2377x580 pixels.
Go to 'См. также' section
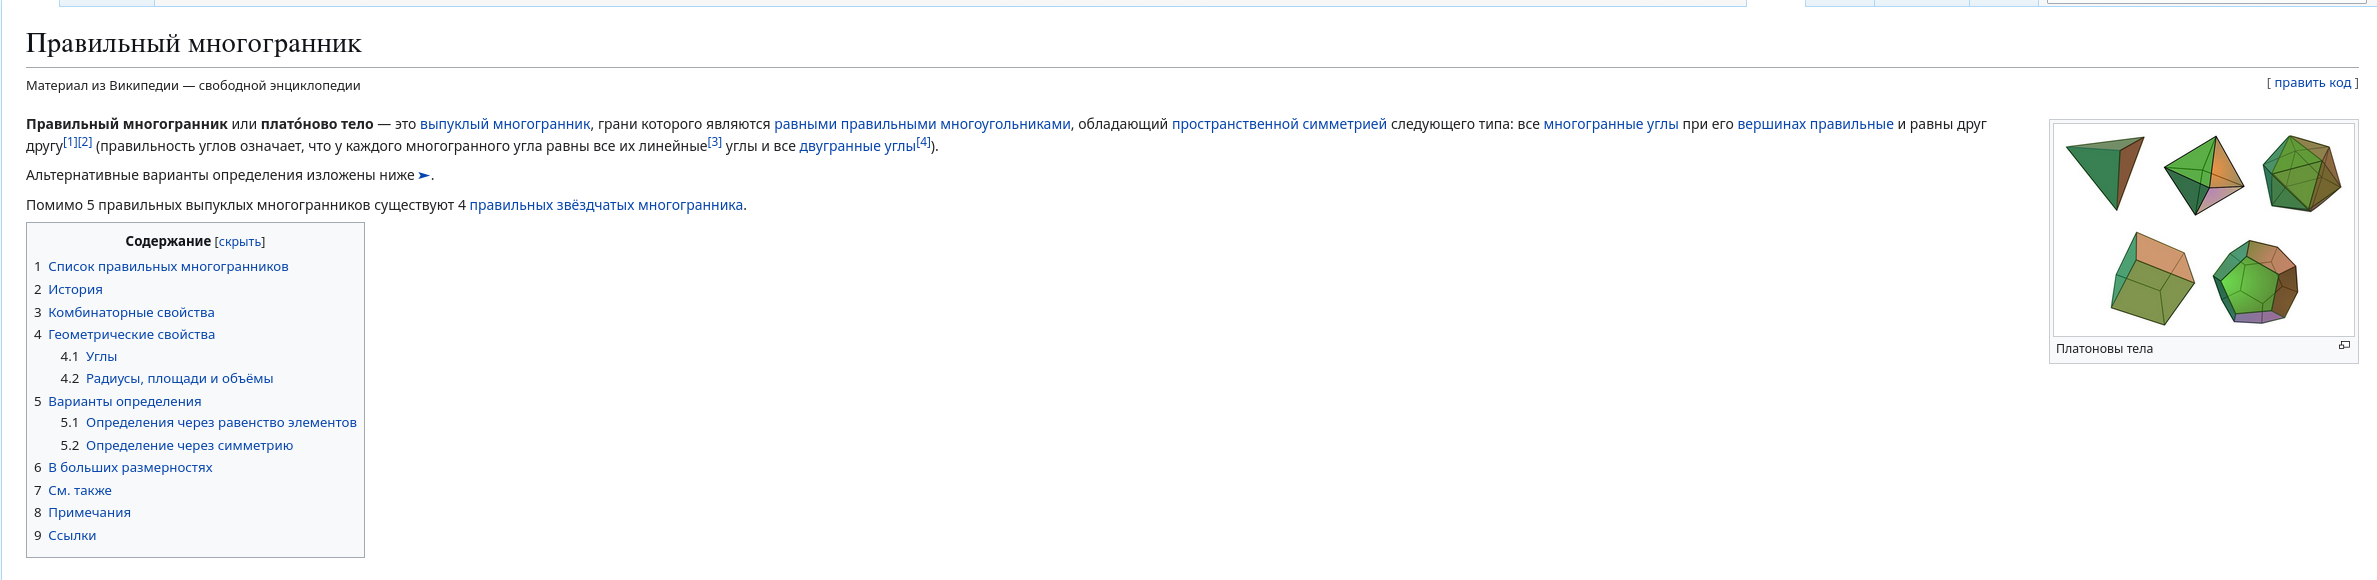[80, 491]
